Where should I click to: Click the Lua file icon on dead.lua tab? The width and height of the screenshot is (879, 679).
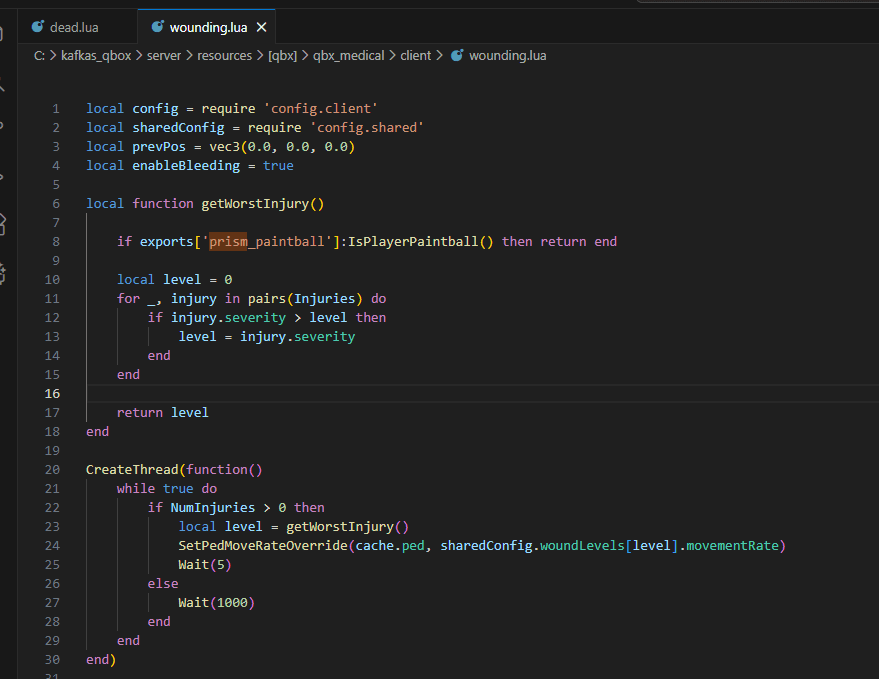coord(38,27)
